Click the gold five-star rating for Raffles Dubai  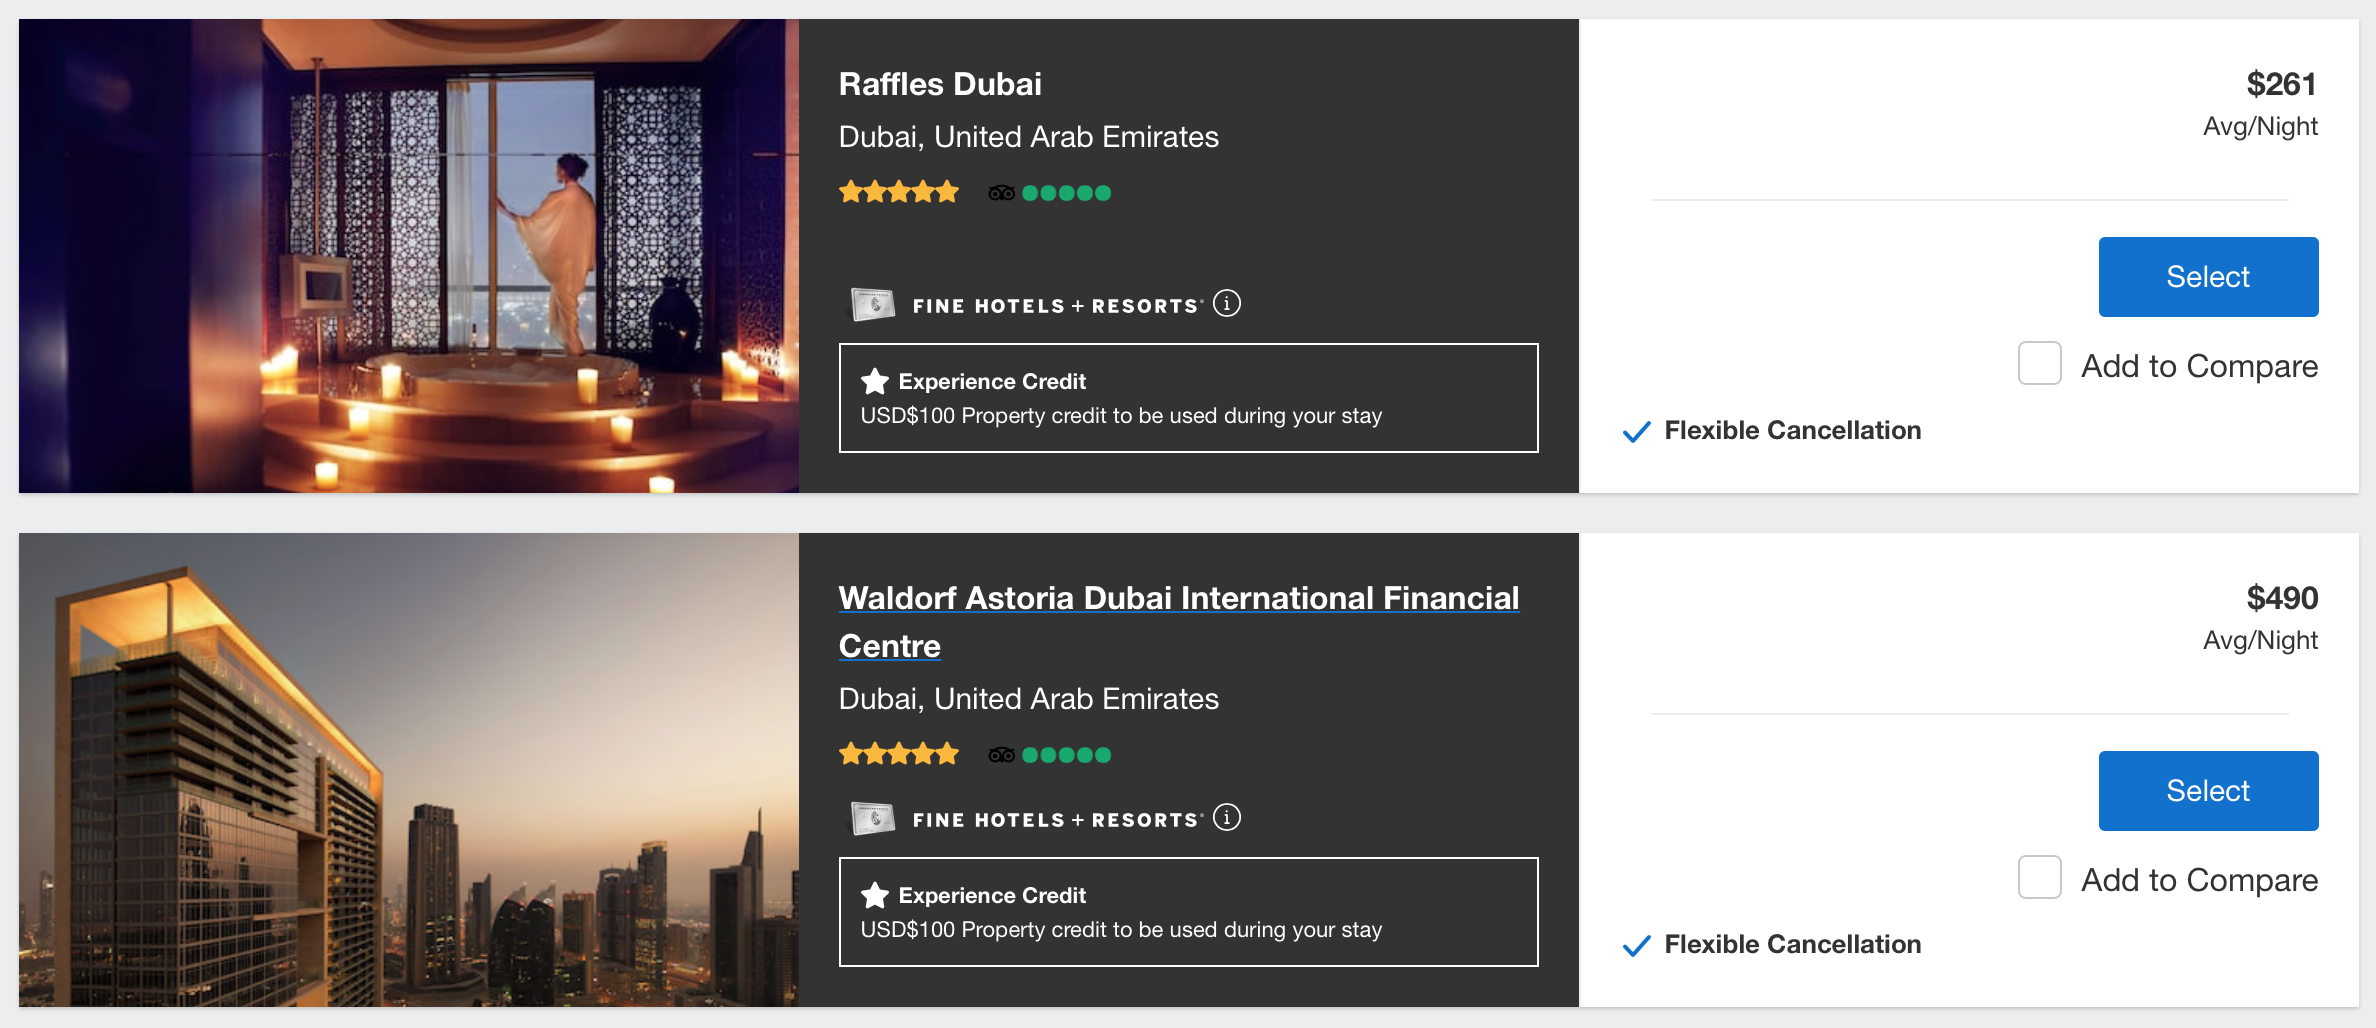click(899, 192)
